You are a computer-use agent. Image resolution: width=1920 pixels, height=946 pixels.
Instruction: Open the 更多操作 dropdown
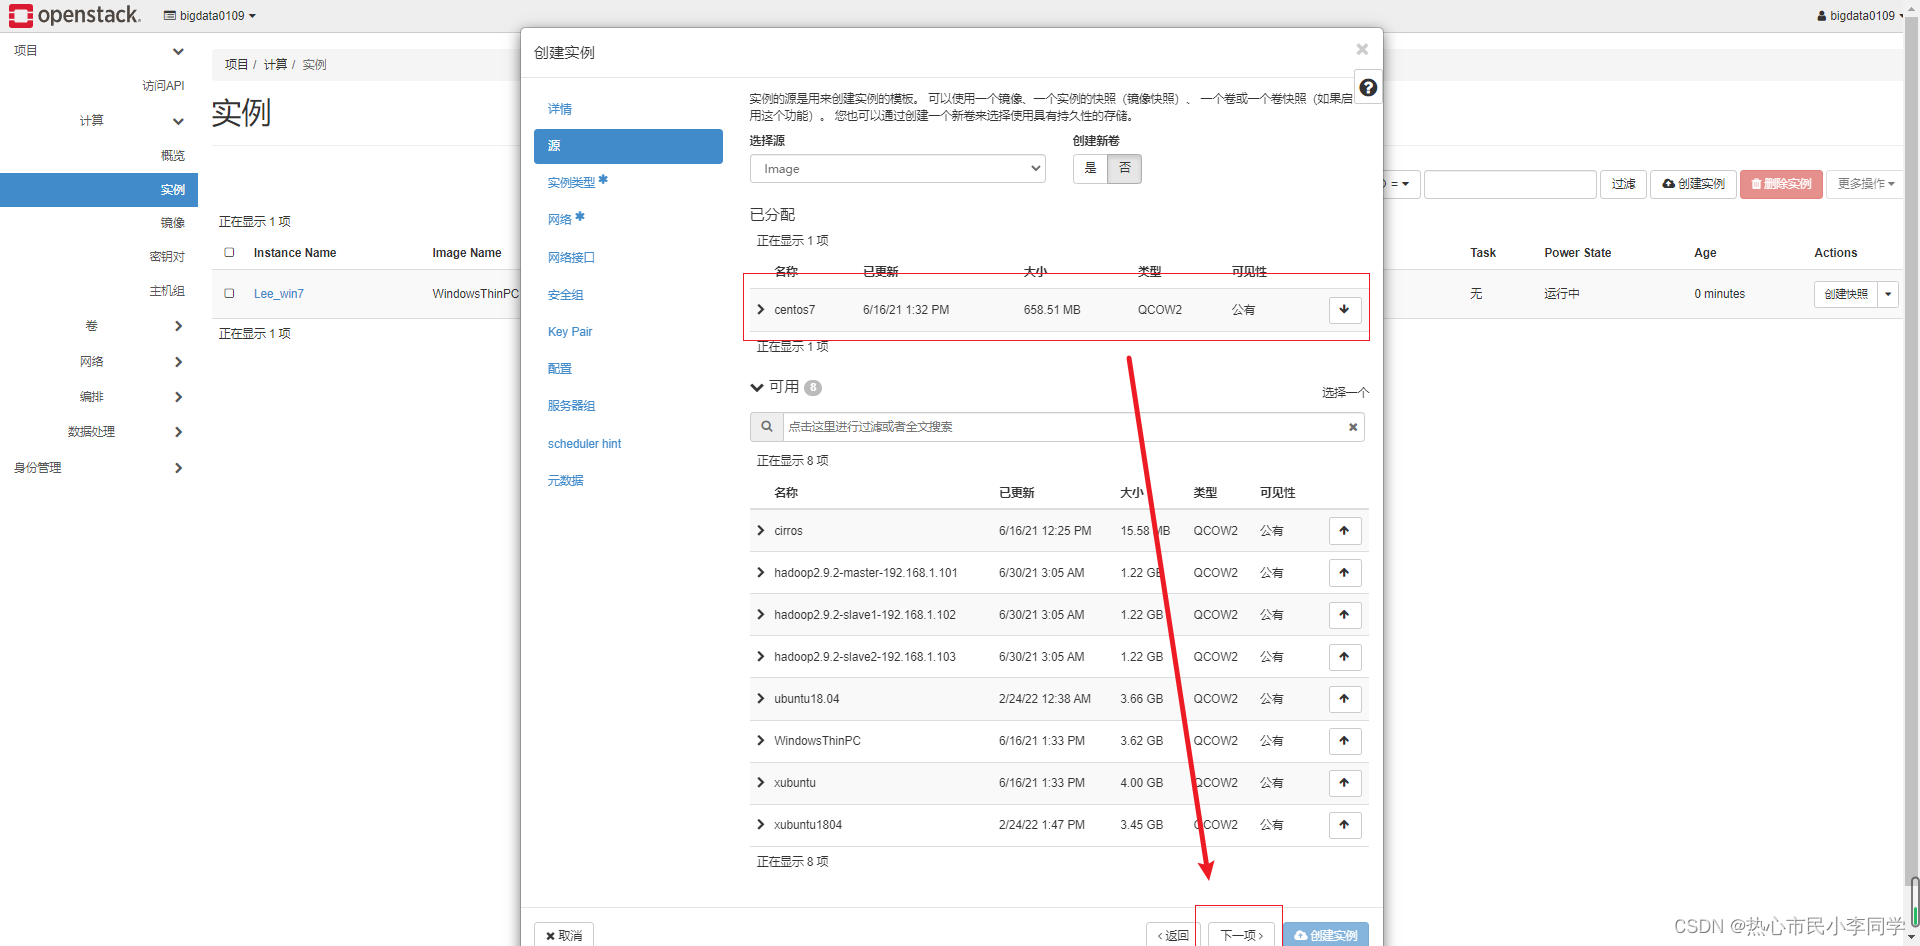(x=1865, y=184)
